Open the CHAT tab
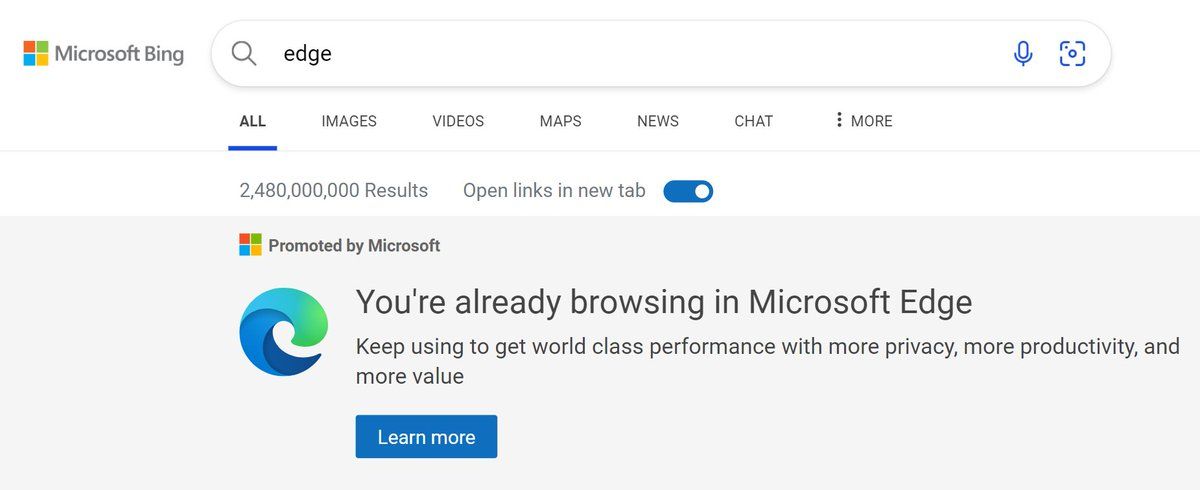This screenshot has height=490, width=1200. click(753, 121)
